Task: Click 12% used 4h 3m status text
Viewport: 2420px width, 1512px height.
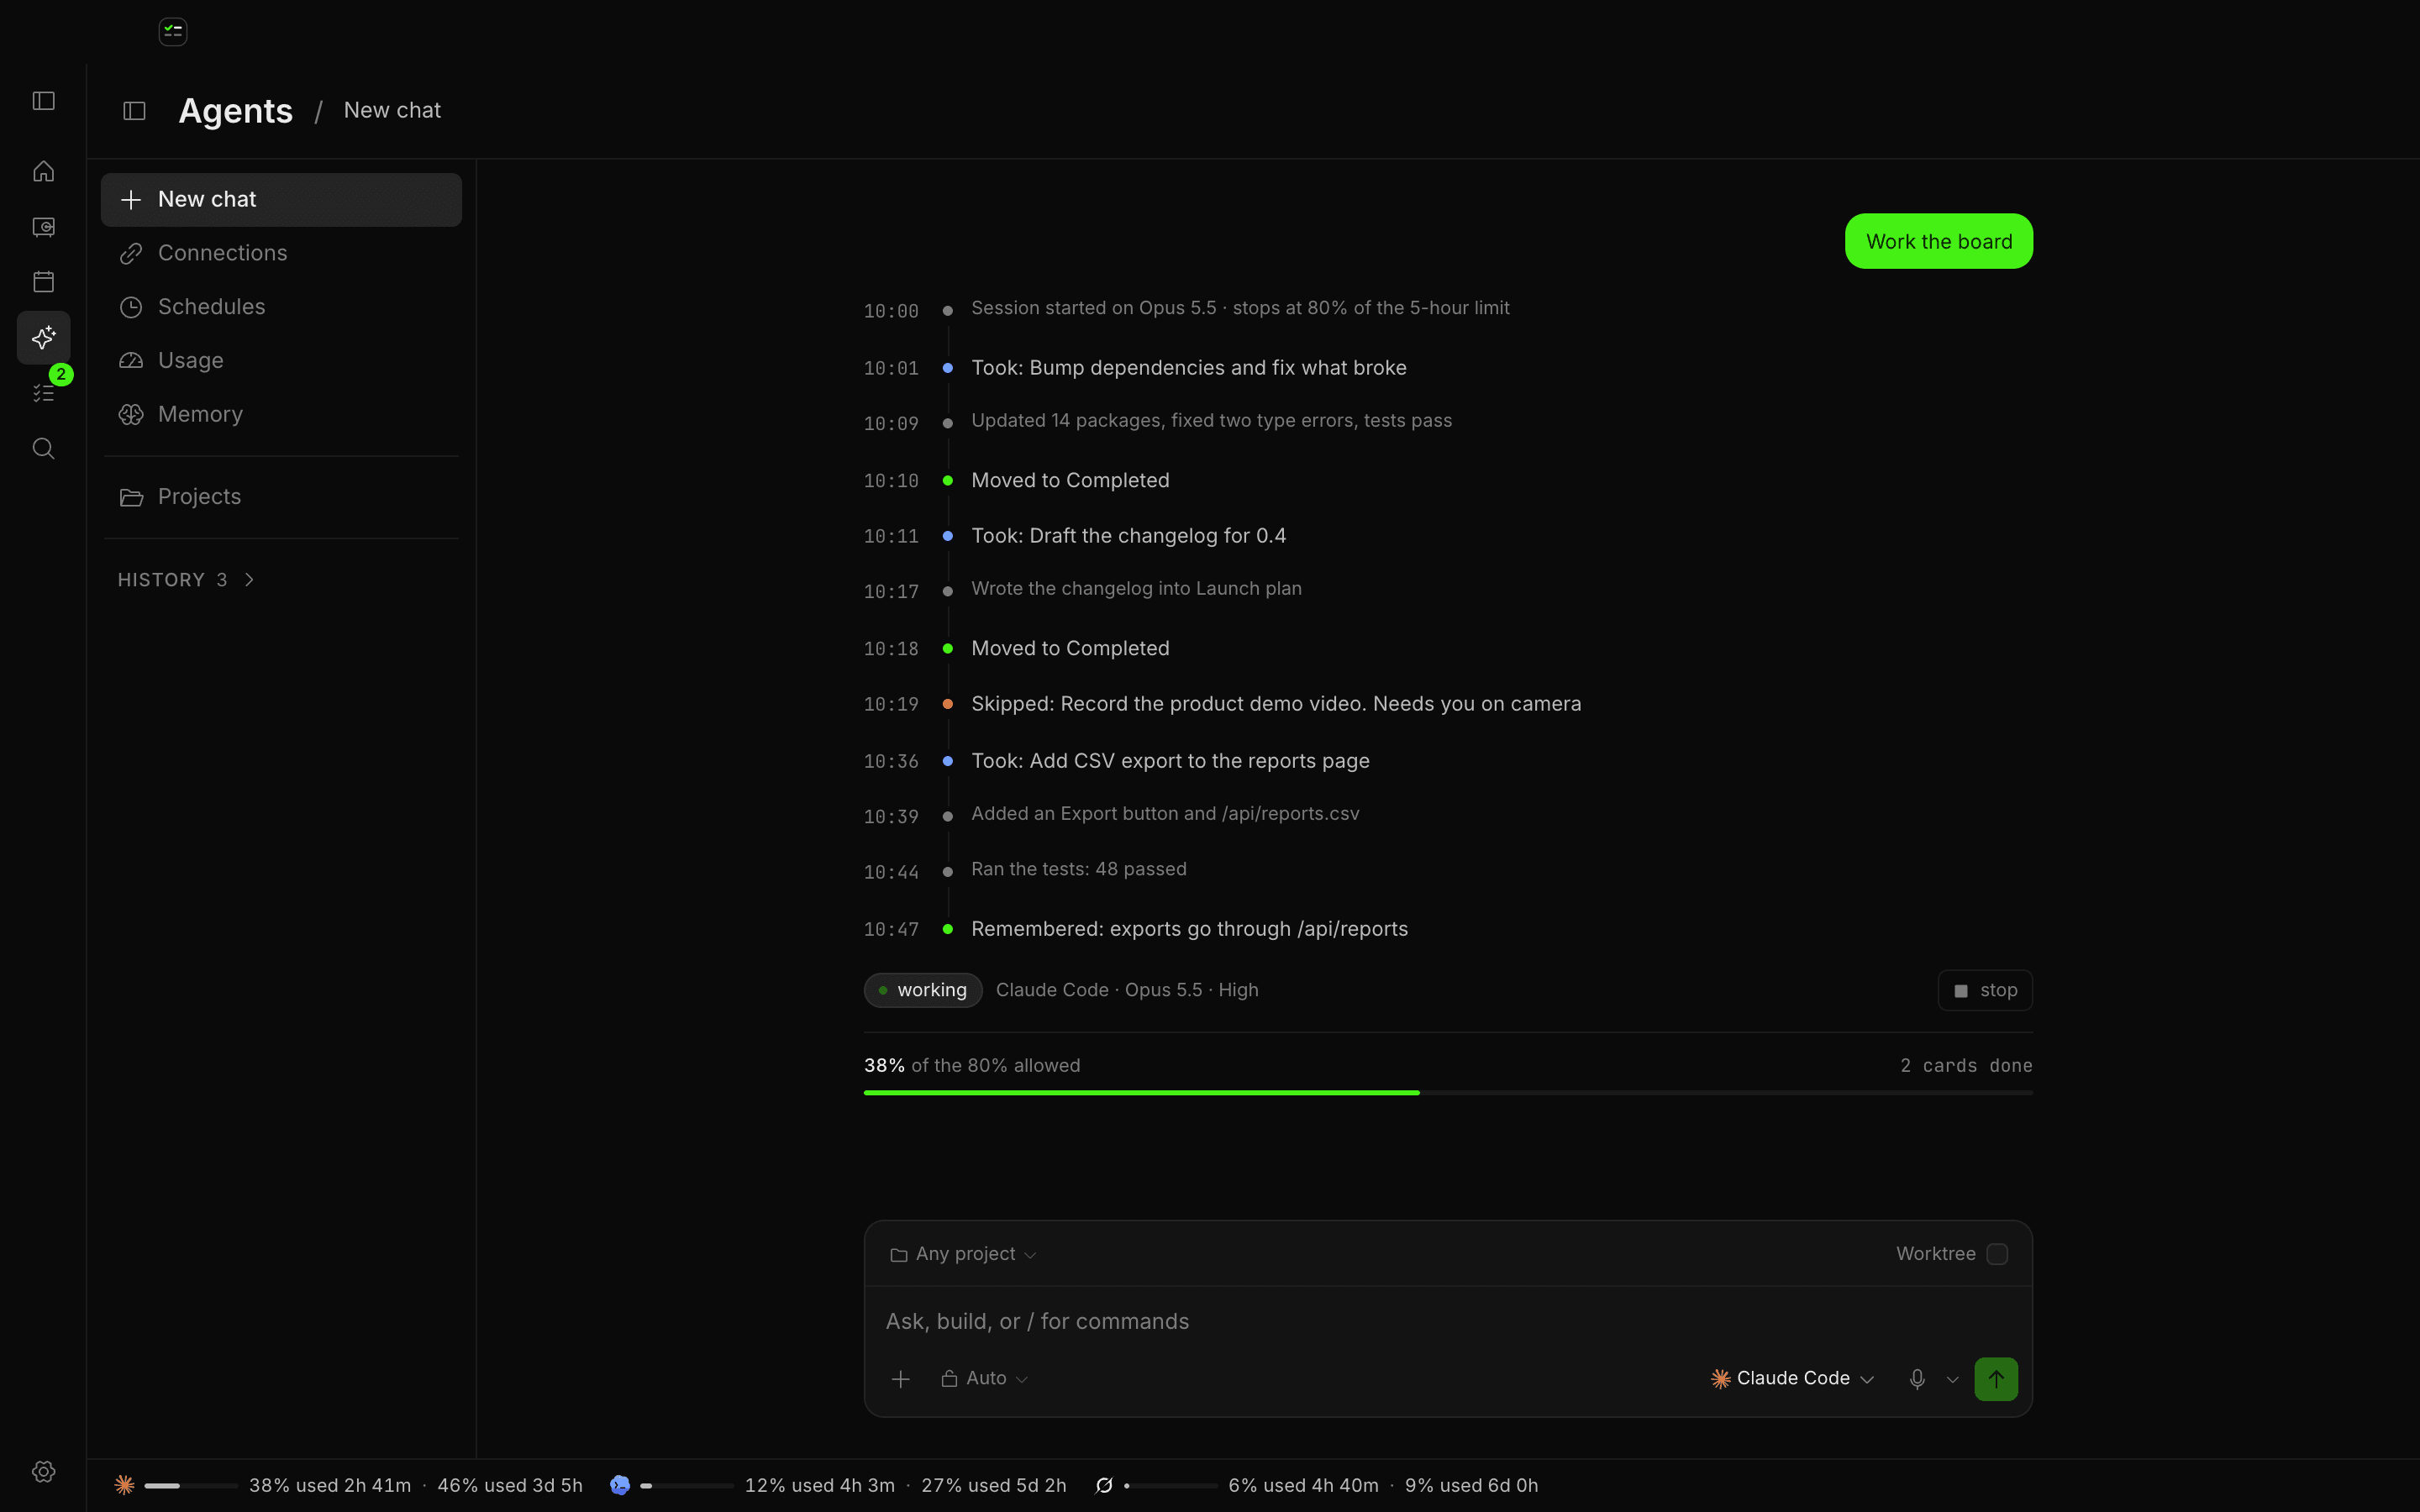Action: [819, 1486]
